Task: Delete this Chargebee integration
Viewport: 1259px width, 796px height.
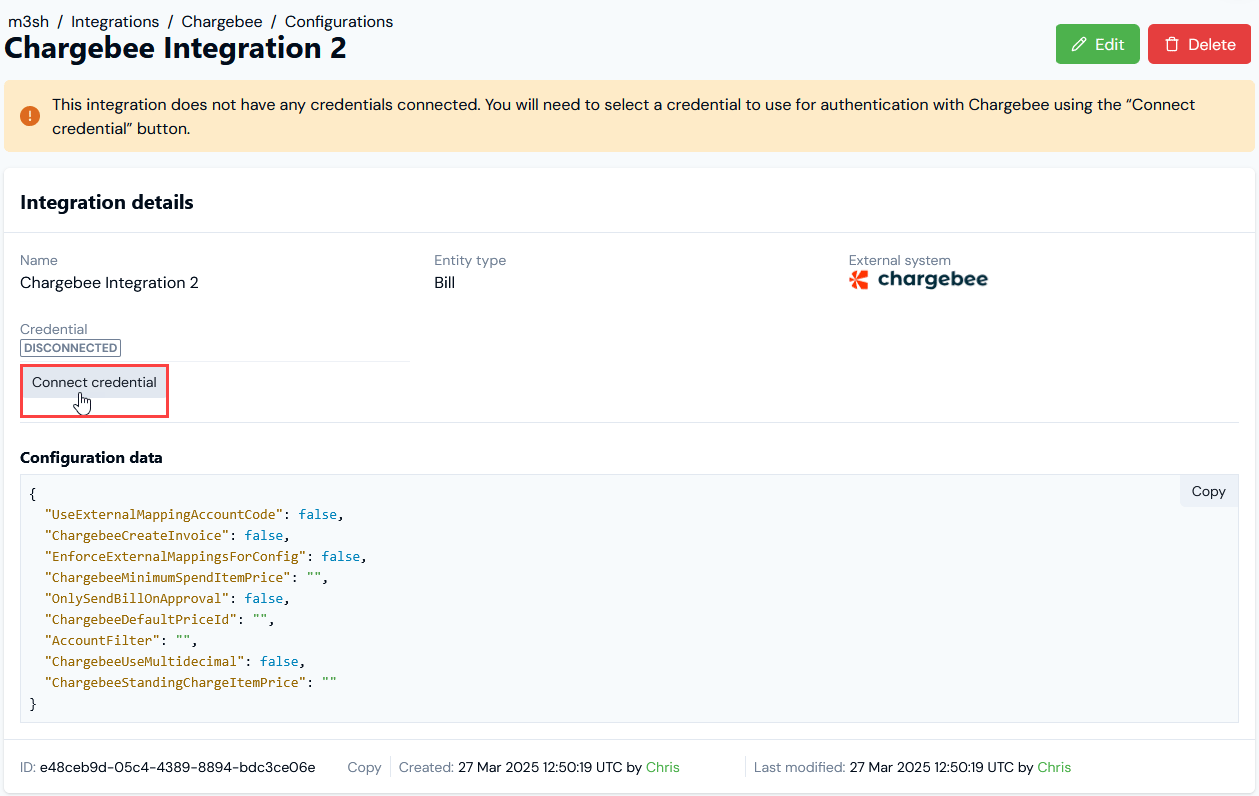Action: pos(1199,44)
